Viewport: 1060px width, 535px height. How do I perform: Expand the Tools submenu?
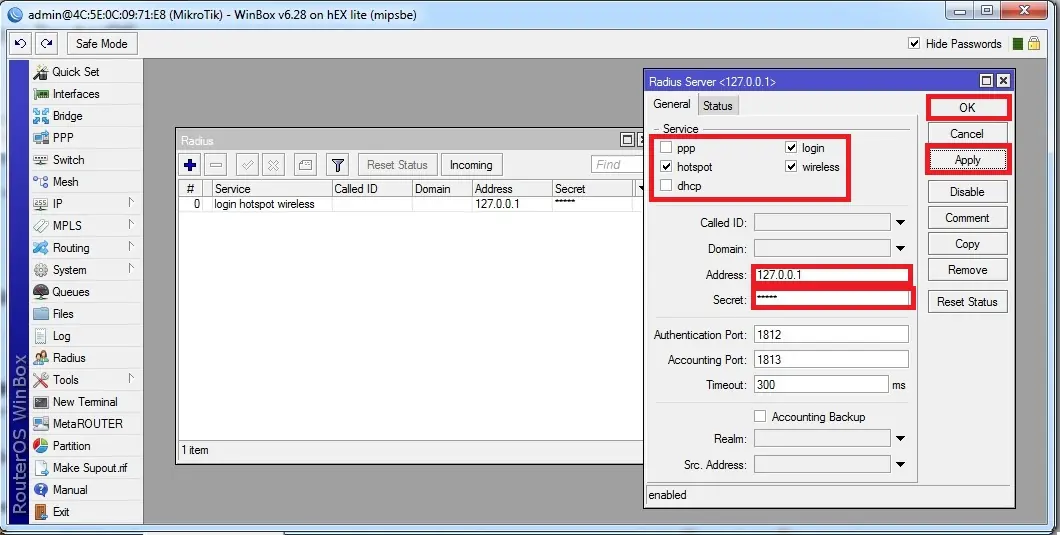(x=131, y=379)
